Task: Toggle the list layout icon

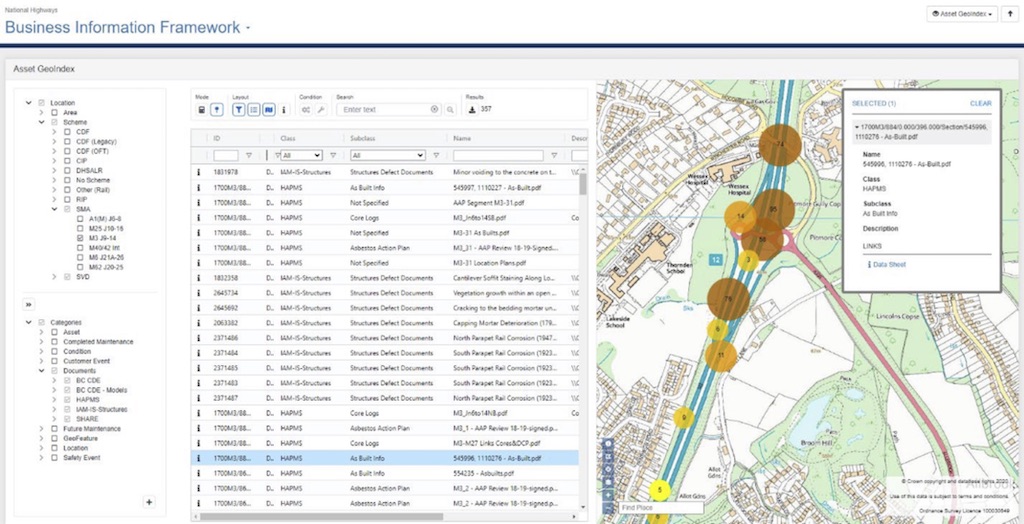Action: click(254, 110)
